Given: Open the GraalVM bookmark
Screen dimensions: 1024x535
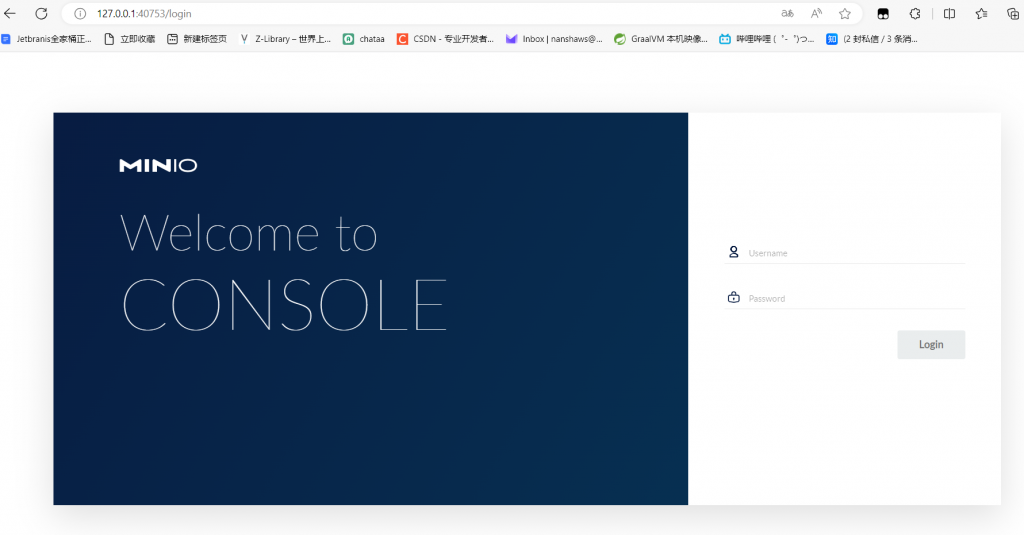Looking at the screenshot, I should click(661, 39).
